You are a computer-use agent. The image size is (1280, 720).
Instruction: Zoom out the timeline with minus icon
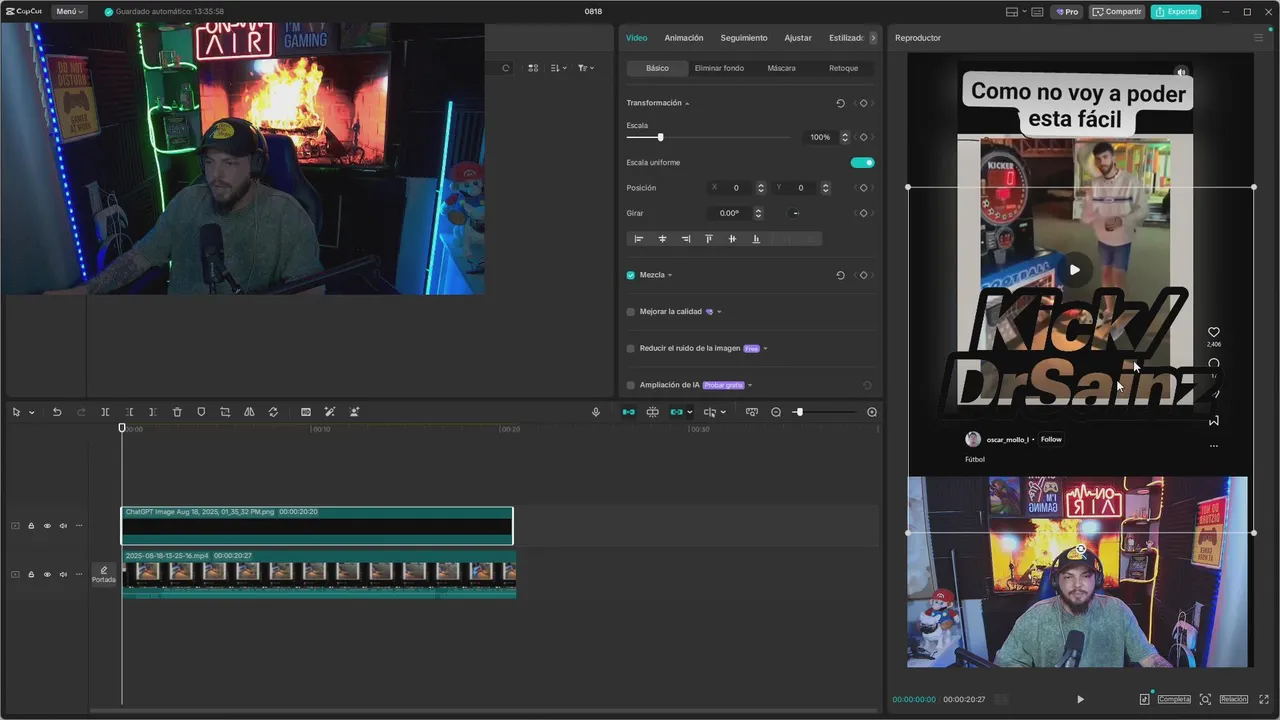pyautogui.click(x=776, y=412)
